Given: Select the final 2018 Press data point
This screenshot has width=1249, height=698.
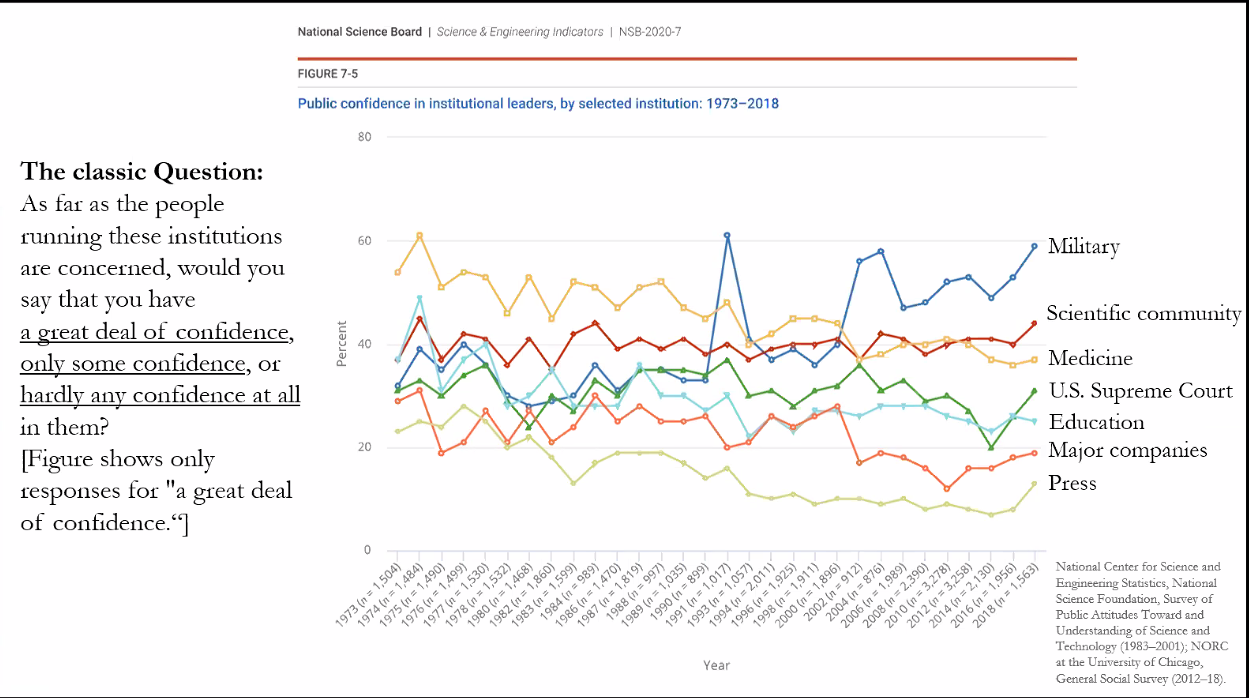Looking at the screenshot, I should pyautogui.click(x=1034, y=483).
